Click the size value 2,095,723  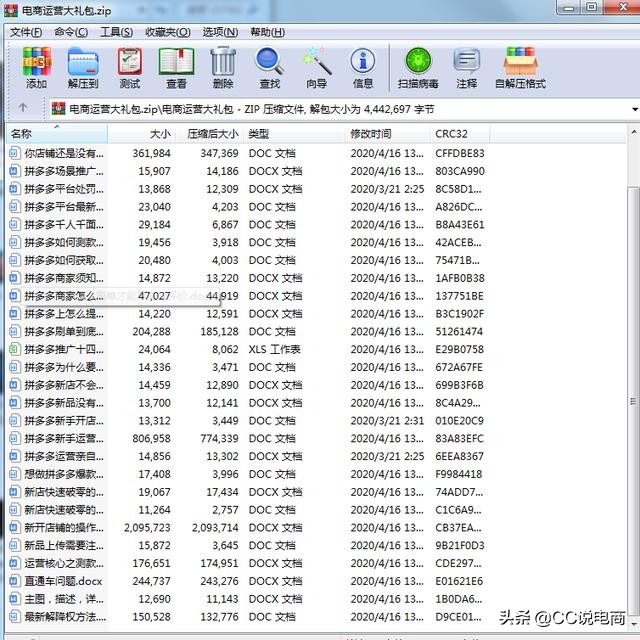pos(147,528)
